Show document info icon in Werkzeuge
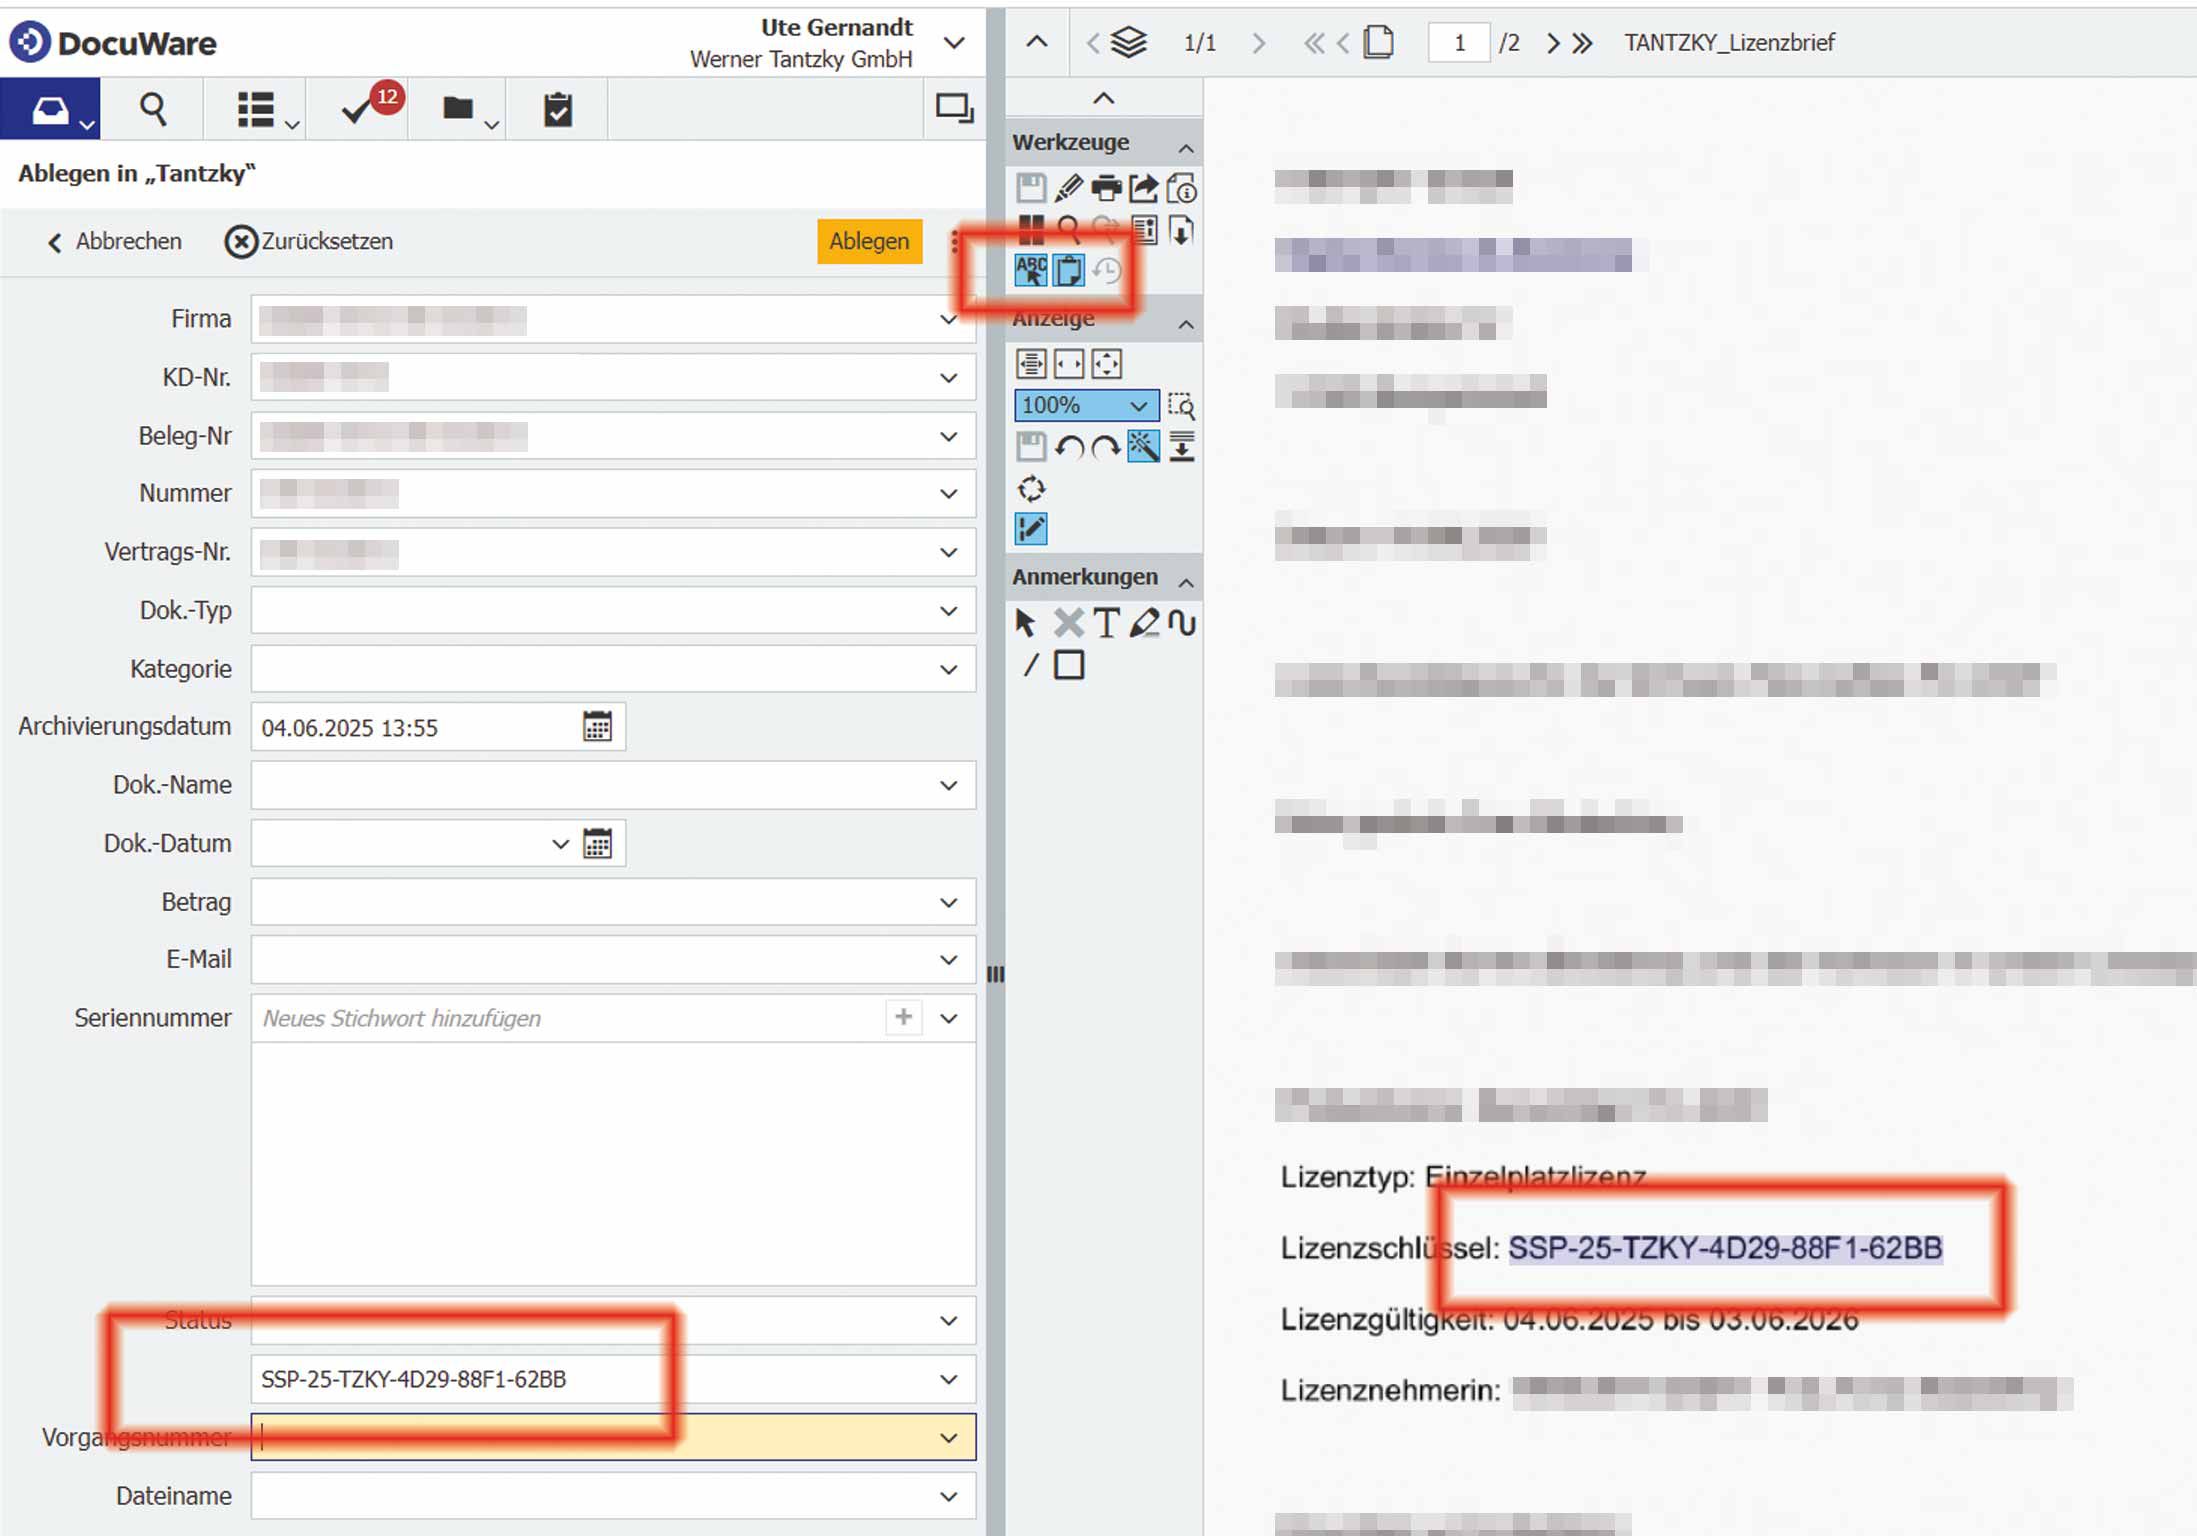 coord(1182,188)
